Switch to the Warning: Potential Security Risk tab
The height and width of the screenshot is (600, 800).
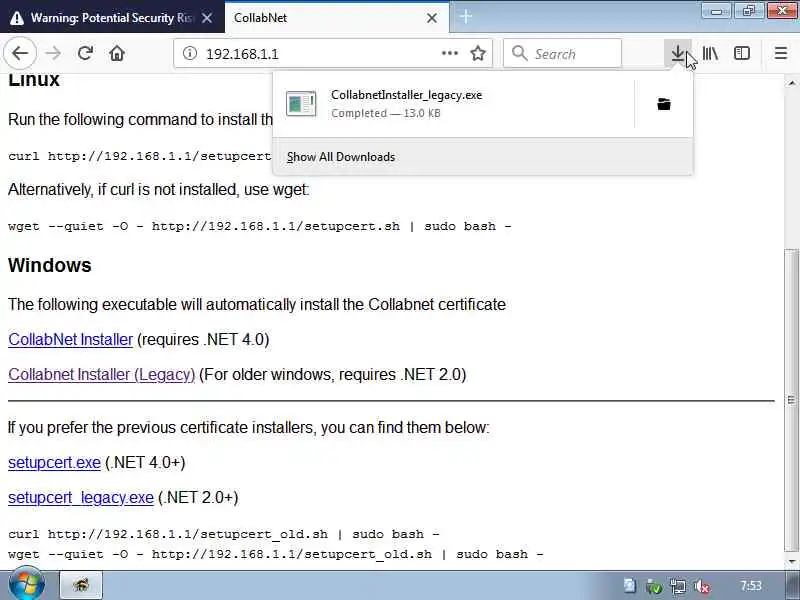pos(112,17)
